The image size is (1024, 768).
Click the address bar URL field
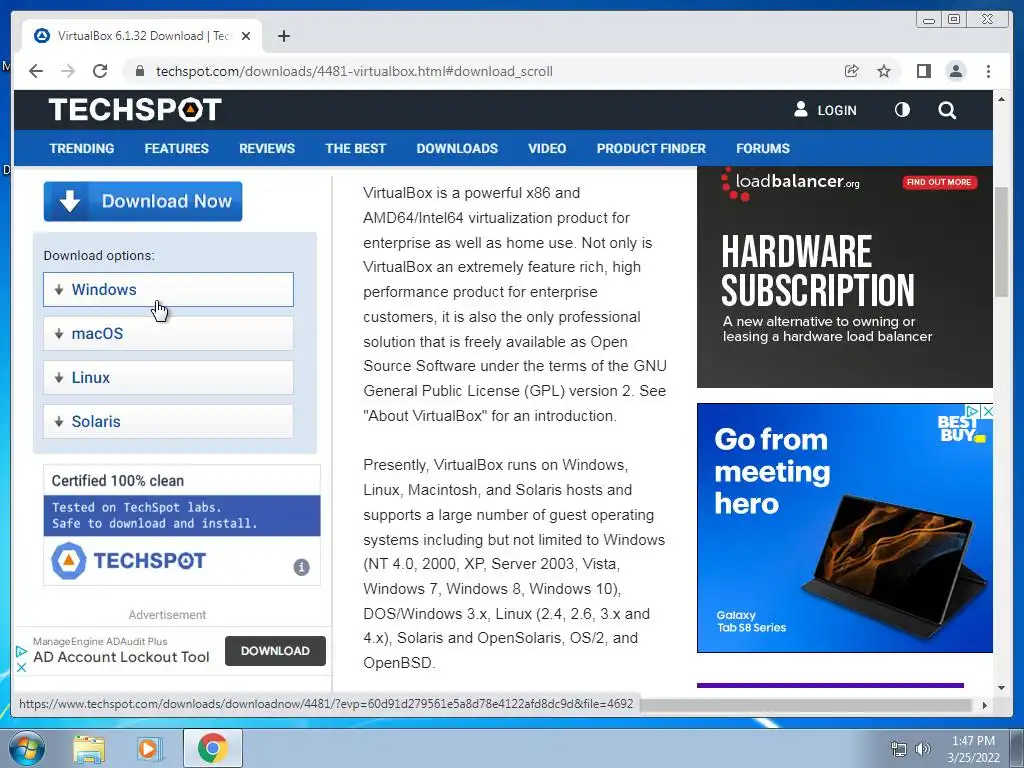coord(354,71)
